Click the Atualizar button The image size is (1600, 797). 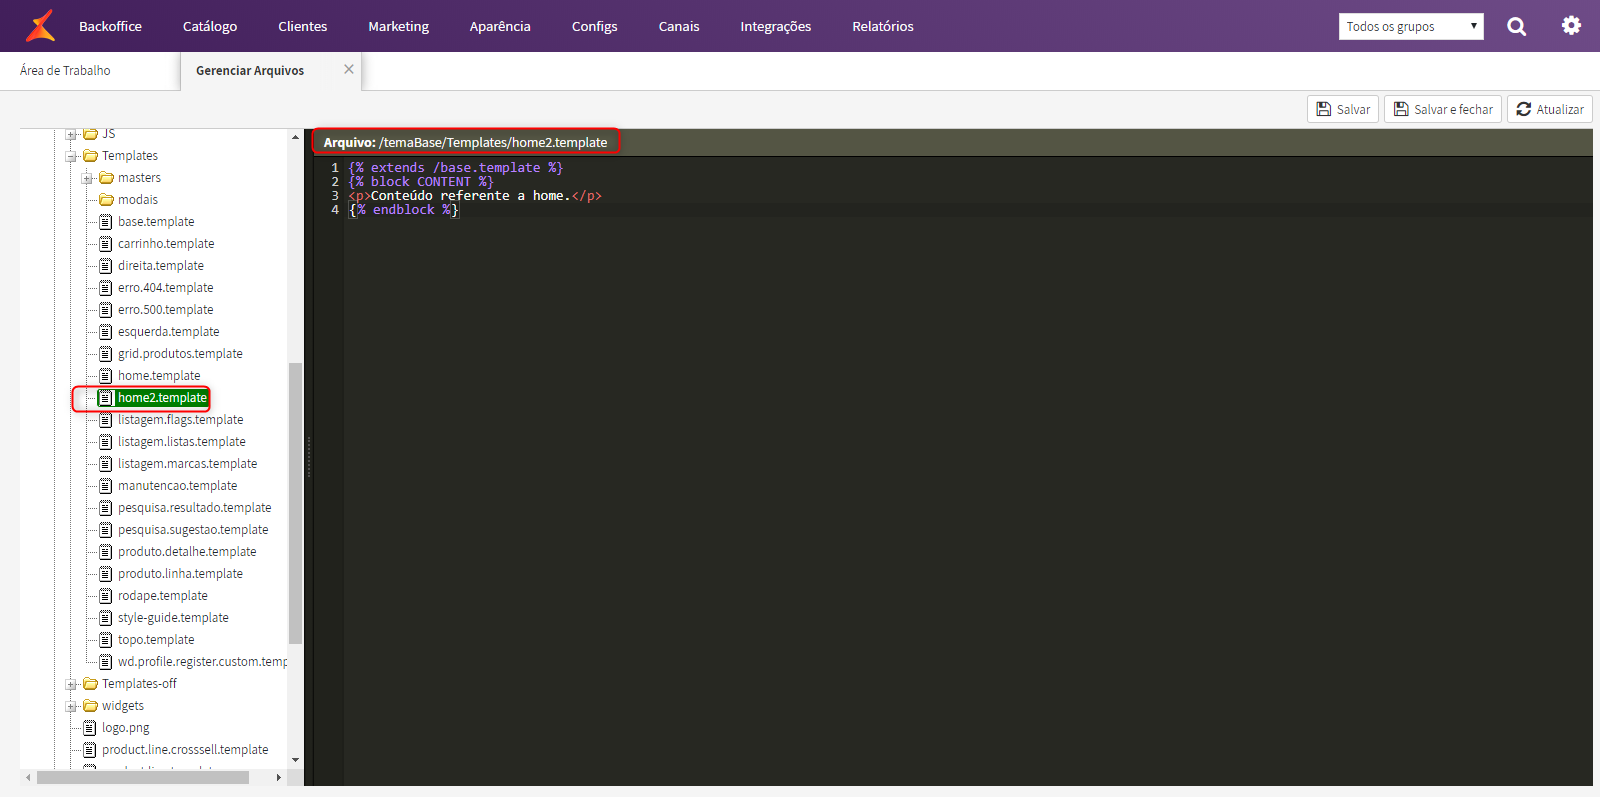[1550, 109]
